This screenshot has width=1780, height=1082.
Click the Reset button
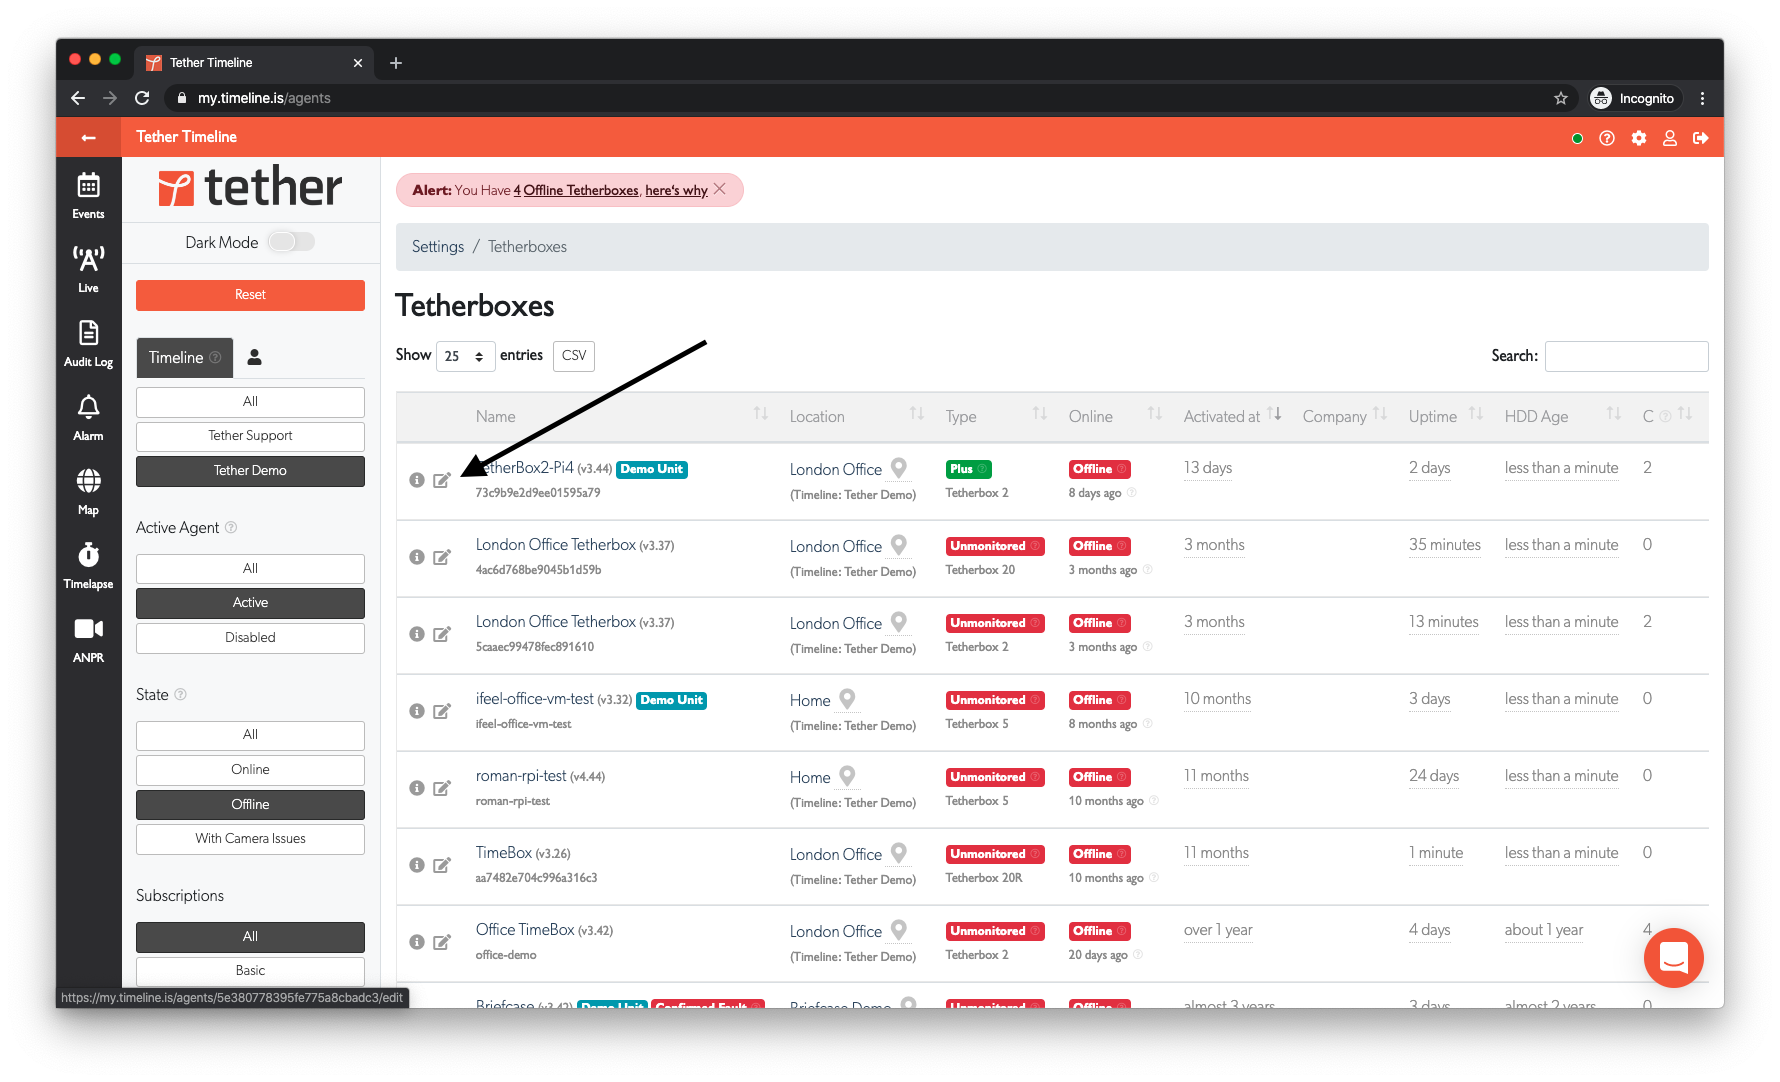249,295
